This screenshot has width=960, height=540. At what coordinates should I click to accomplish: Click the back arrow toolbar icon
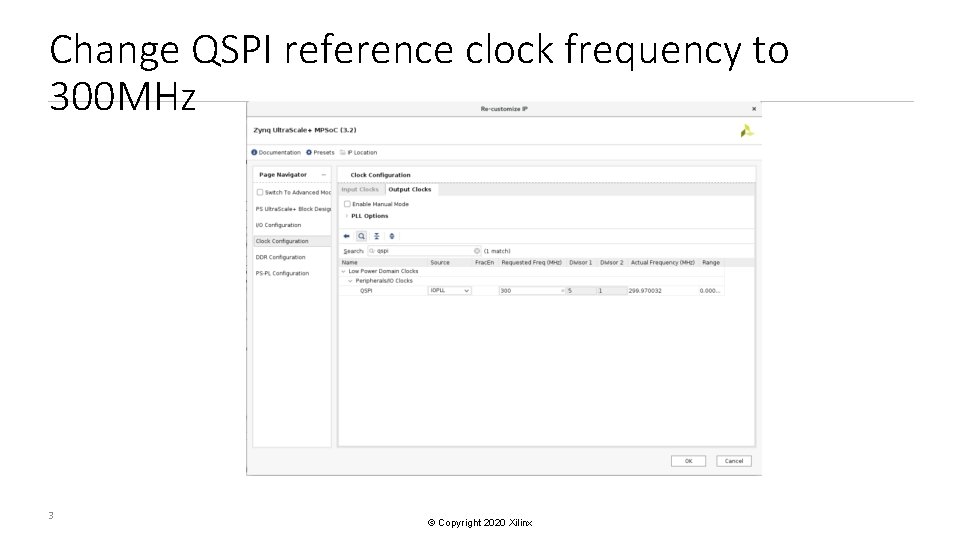[347, 236]
